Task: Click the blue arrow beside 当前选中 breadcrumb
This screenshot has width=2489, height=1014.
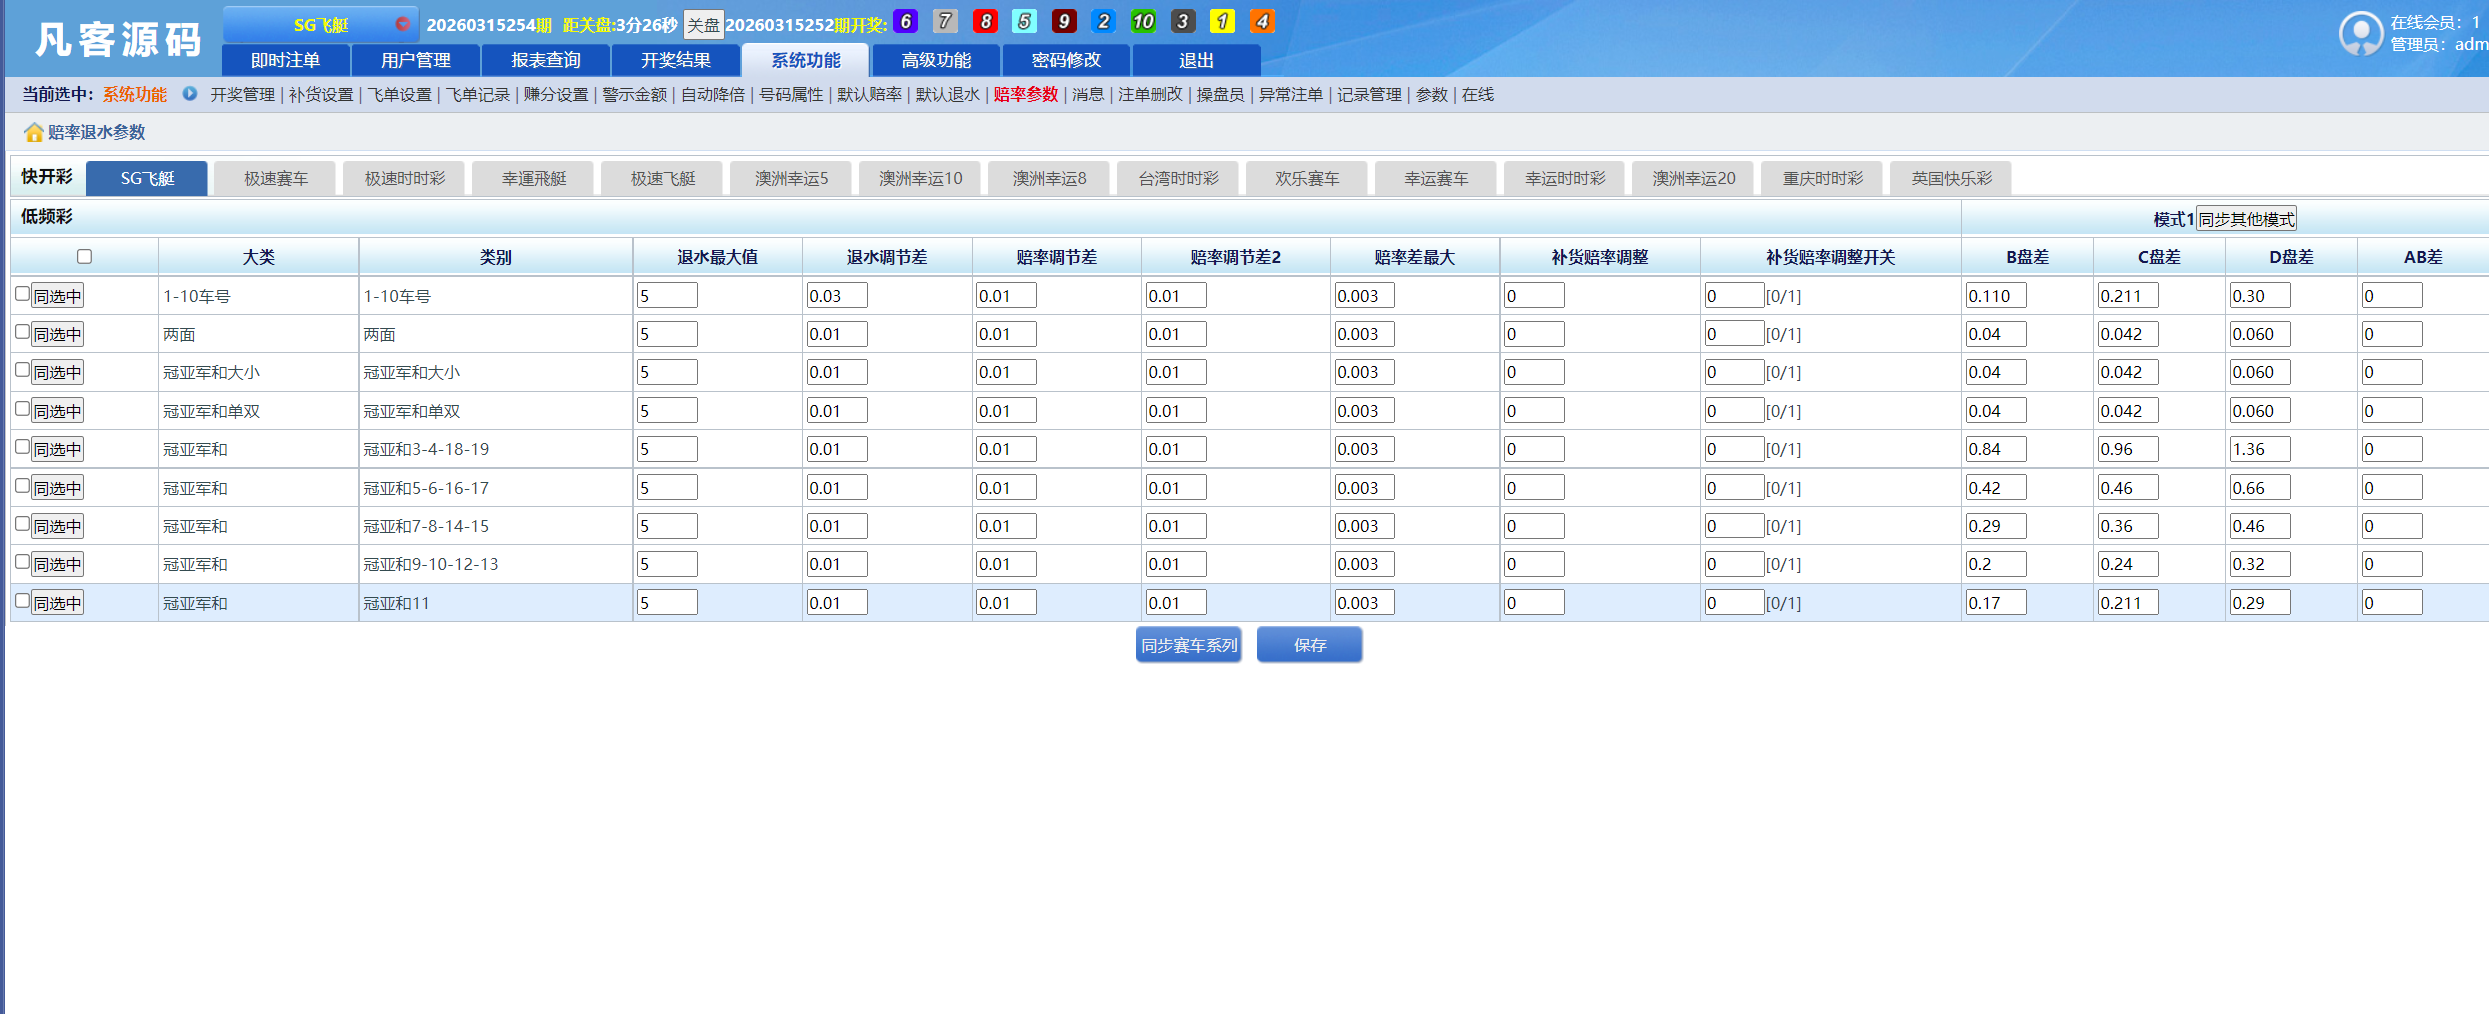Action: click(x=190, y=95)
